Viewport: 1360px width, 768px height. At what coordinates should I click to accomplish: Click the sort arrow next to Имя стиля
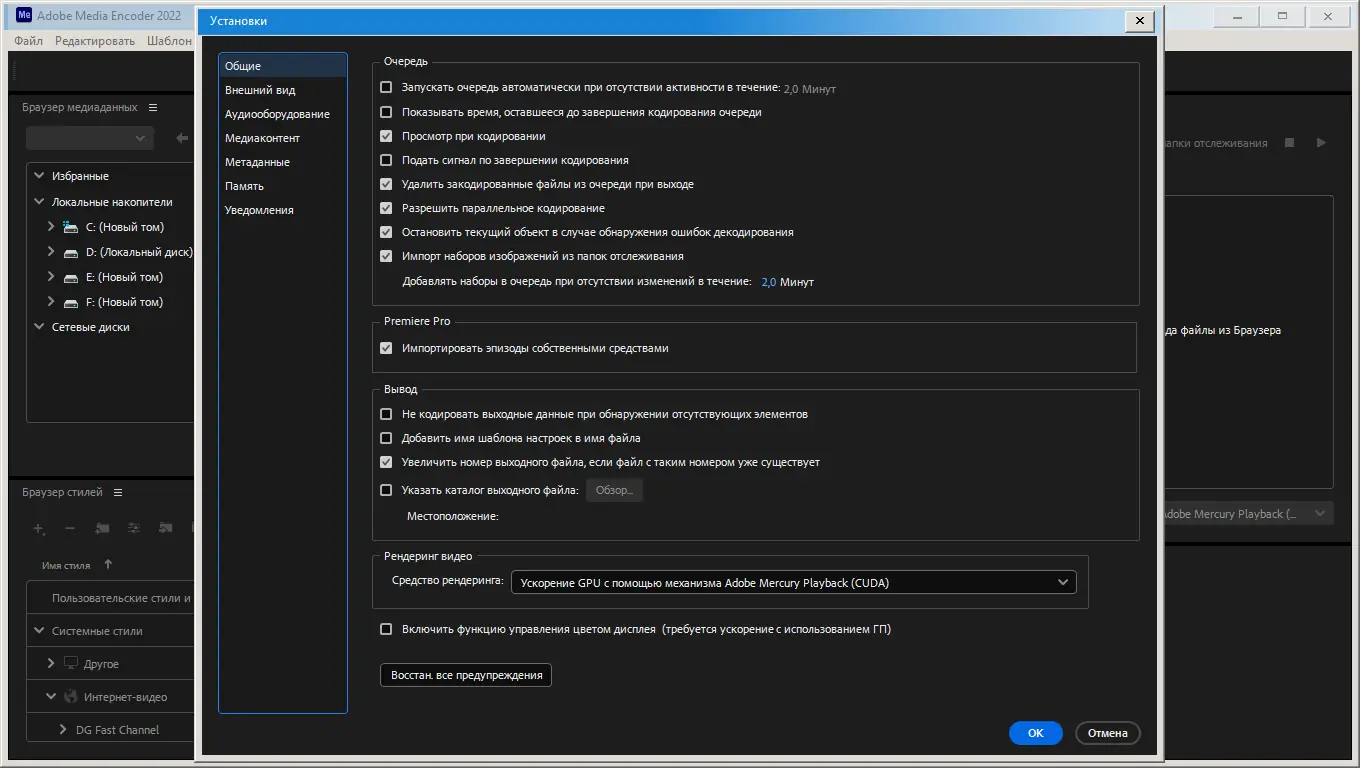coord(108,565)
